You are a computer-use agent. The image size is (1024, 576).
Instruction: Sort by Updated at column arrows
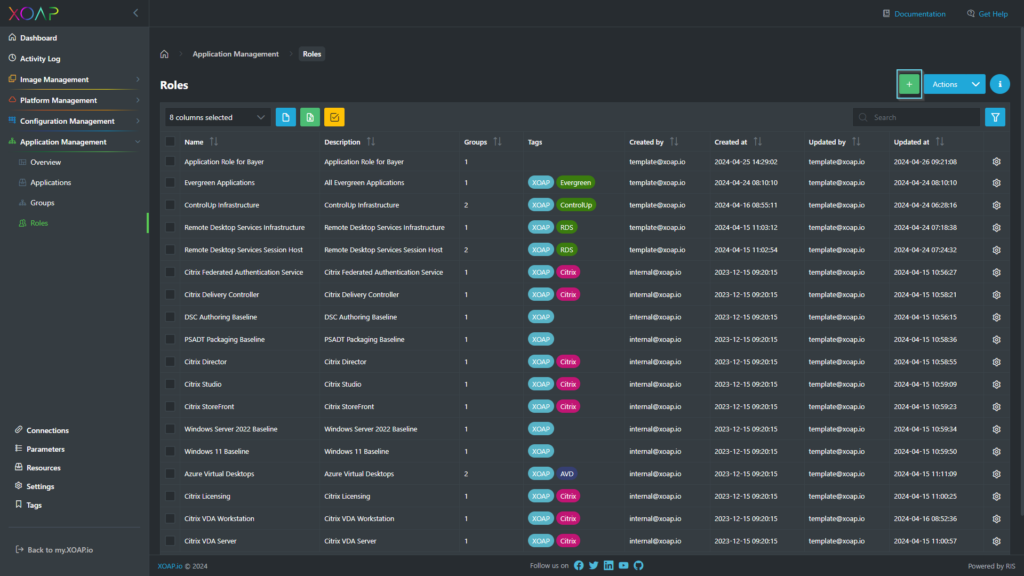pos(939,142)
